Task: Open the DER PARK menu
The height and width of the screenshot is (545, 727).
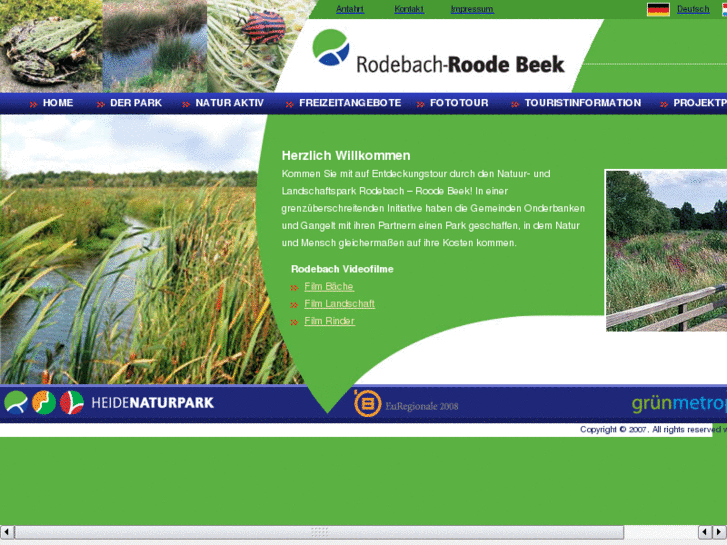Action: 136,103
